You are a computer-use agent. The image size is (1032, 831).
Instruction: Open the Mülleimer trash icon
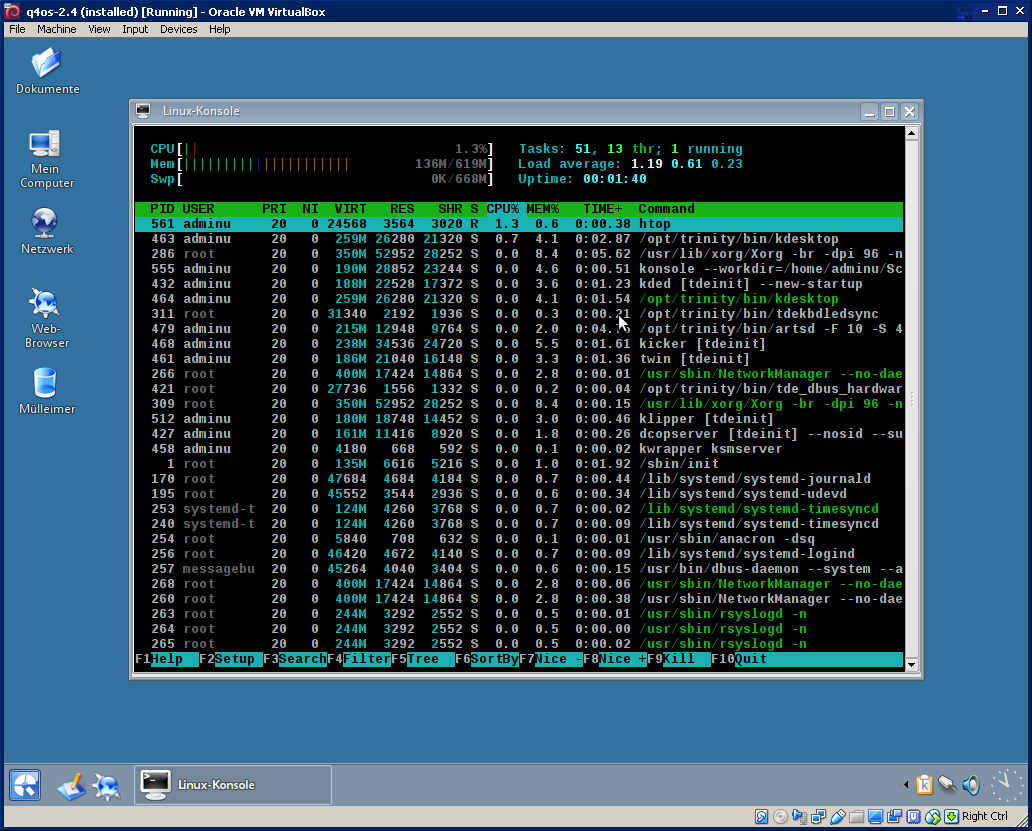tap(46, 384)
